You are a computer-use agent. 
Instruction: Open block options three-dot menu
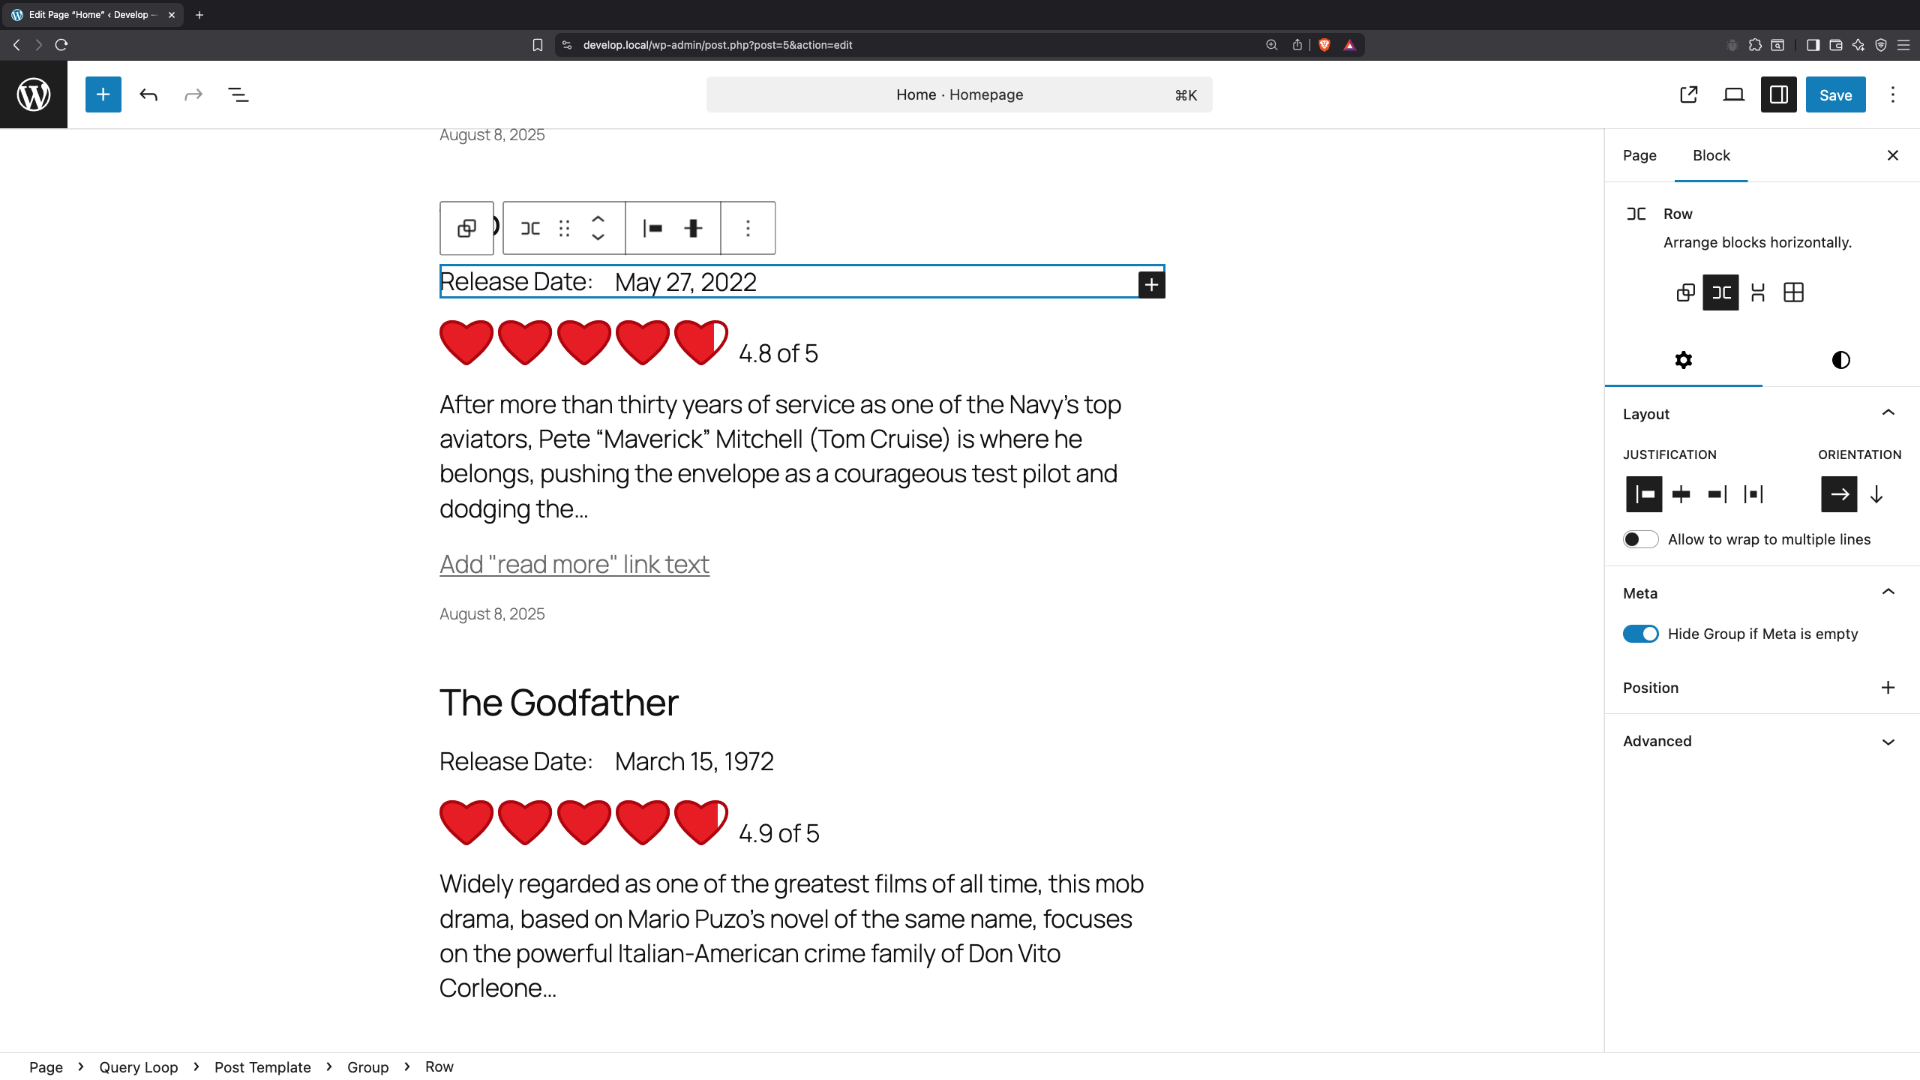coord(748,228)
